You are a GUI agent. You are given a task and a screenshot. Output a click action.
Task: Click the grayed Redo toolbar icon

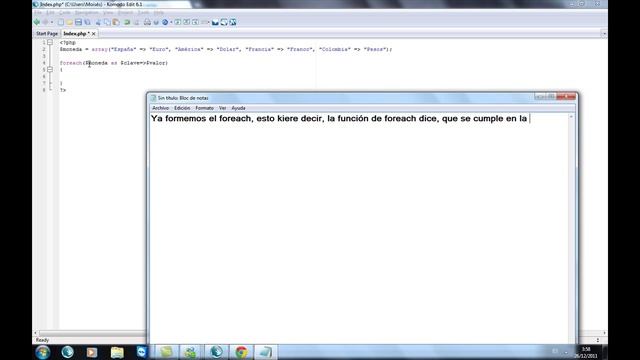tap(136, 22)
